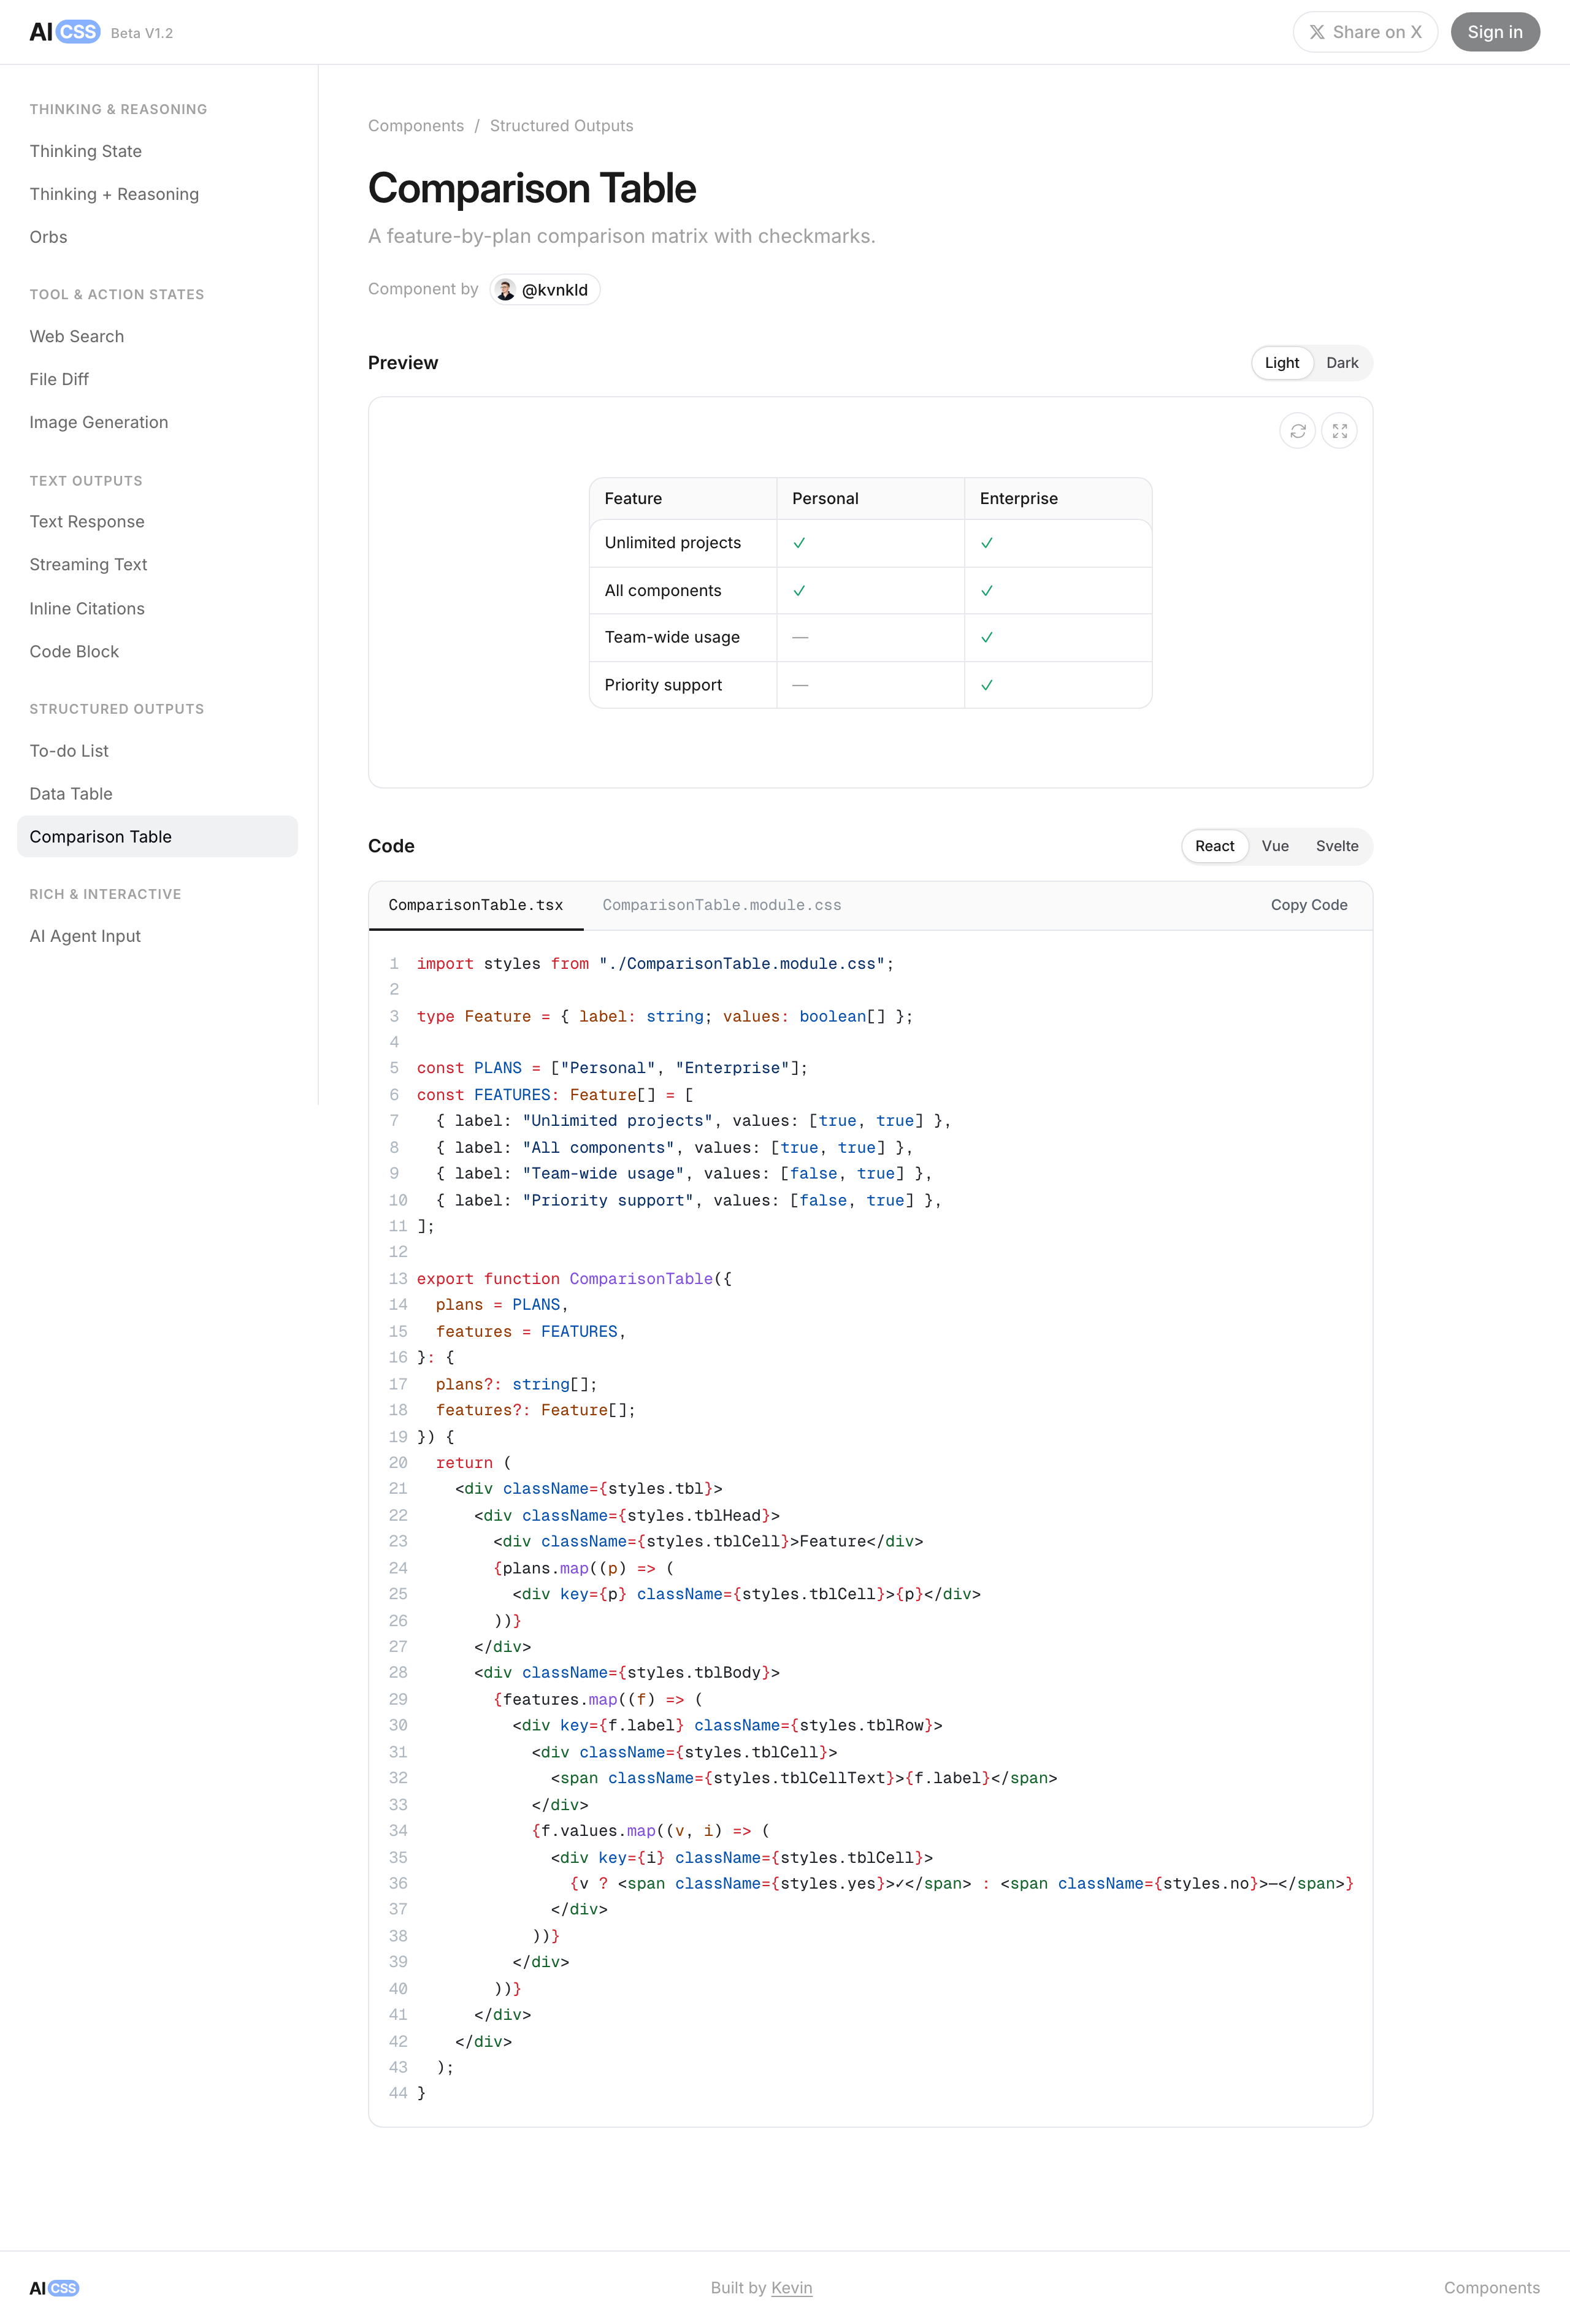
Task: Open Components link in footer
Action: [x=1491, y=2288]
